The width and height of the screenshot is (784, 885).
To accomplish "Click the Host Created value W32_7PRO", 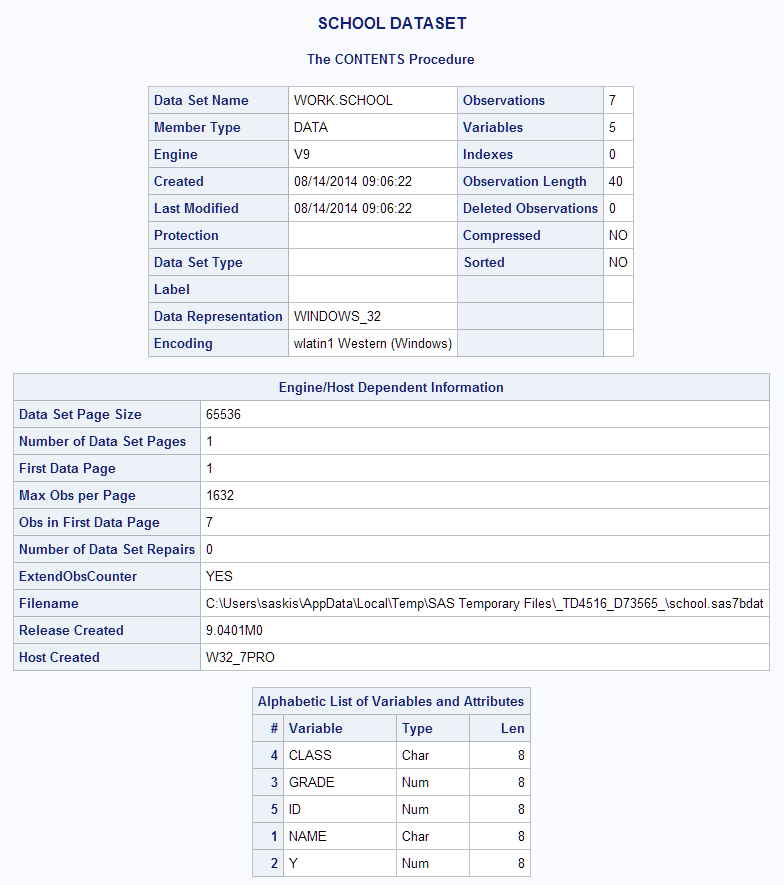I will (x=237, y=657).
